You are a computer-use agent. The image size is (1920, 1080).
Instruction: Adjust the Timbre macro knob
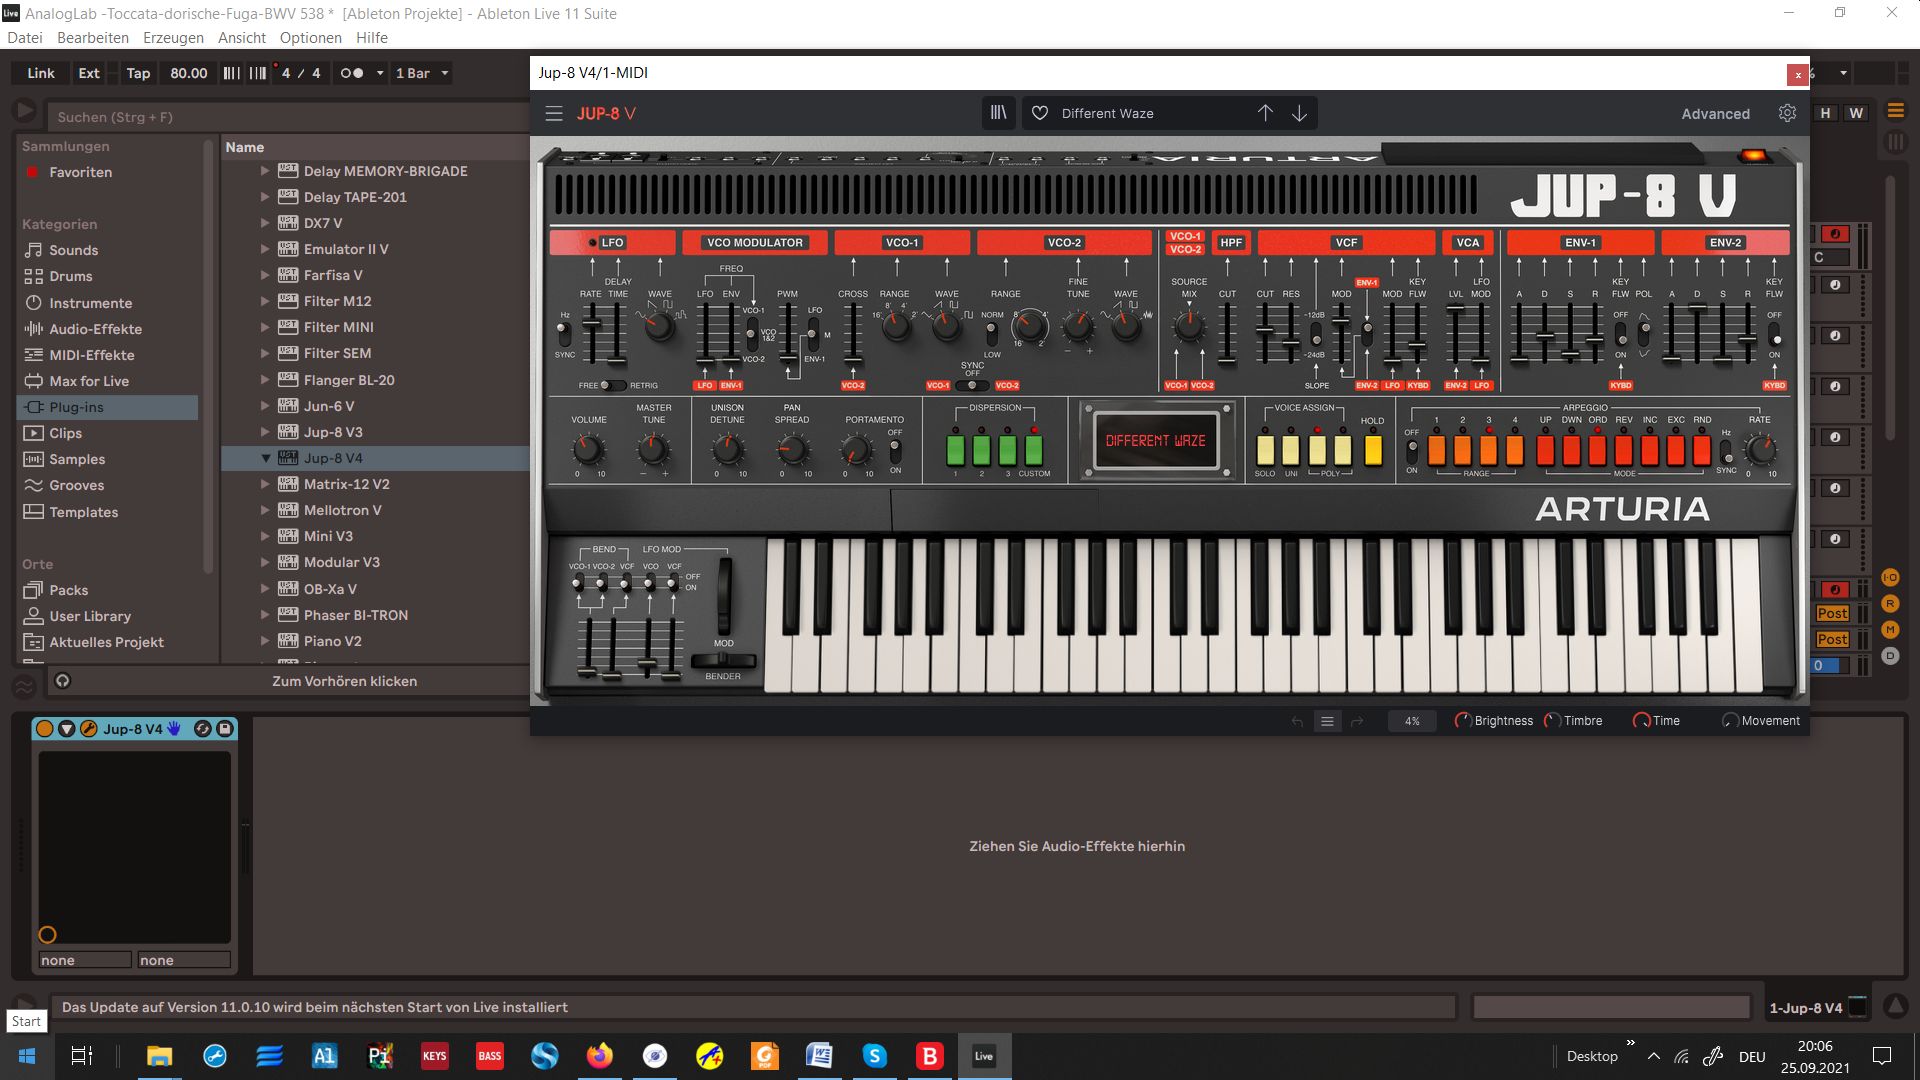click(x=1552, y=720)
